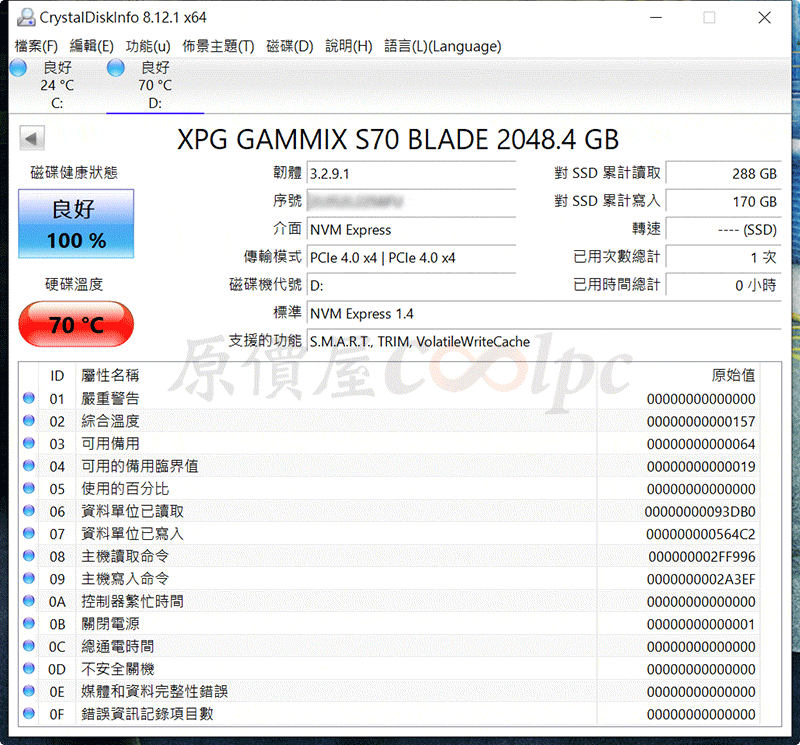The image size is (800, 745).
Task: Click raw value 0000000000019
Action: point(701,466)
